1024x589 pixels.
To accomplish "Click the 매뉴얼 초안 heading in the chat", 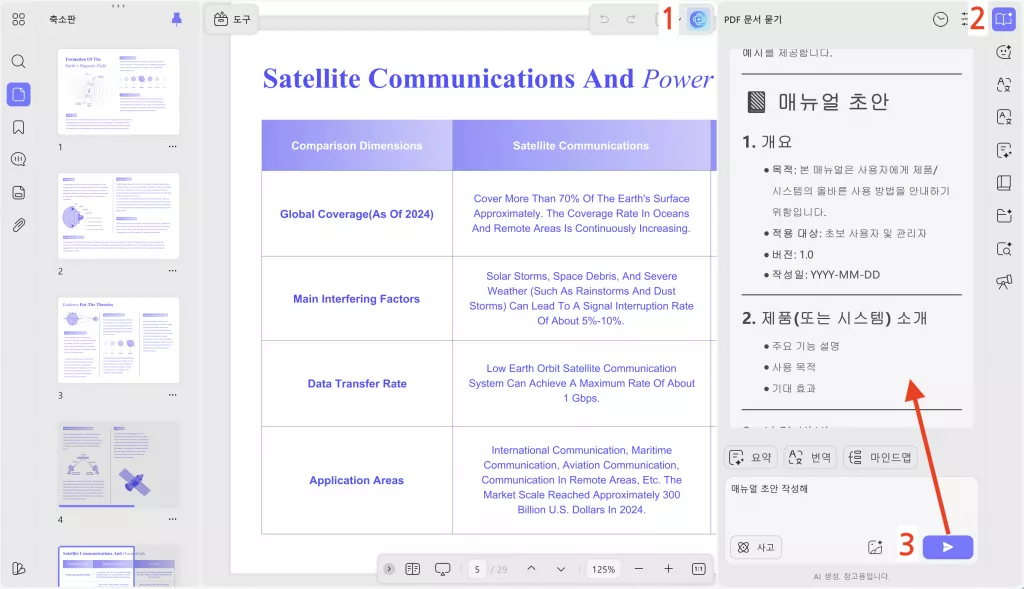I will coord(833,102).
